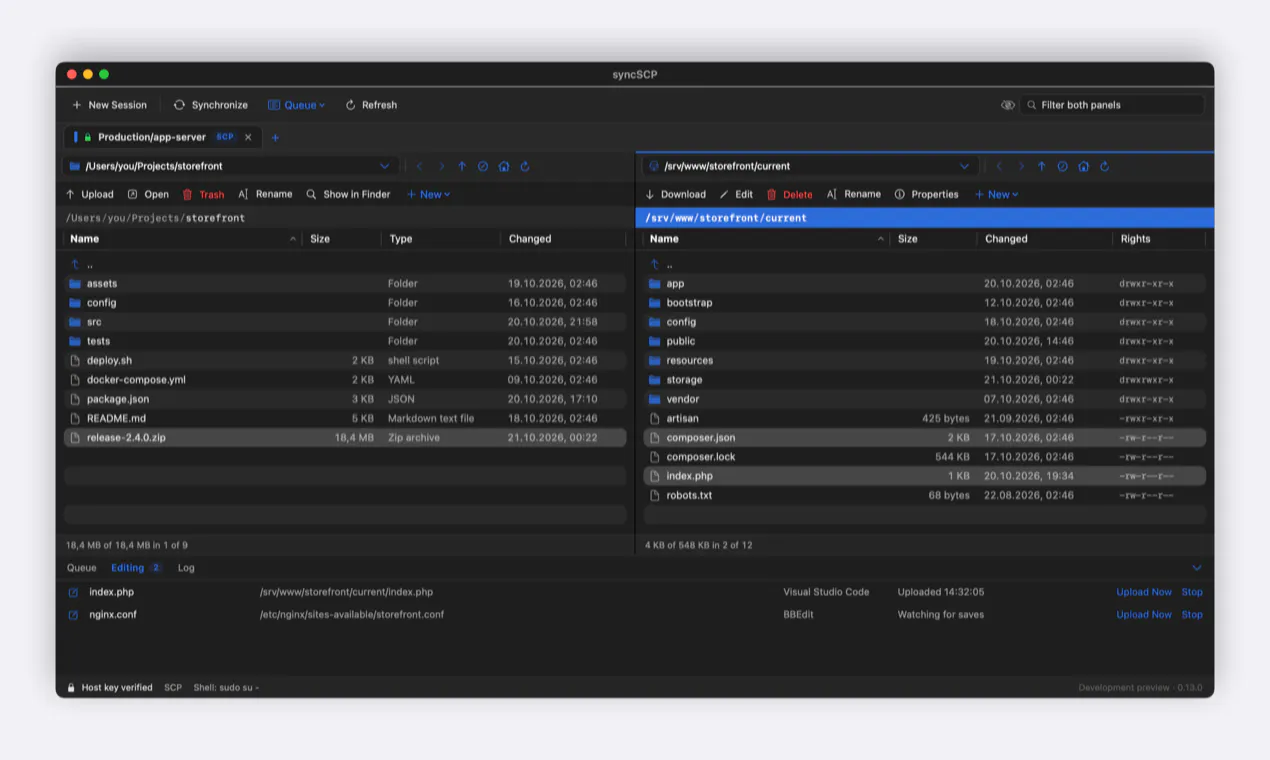Open Properties for the remote selection
The image size is (1270, 760).
coord(926,194)
